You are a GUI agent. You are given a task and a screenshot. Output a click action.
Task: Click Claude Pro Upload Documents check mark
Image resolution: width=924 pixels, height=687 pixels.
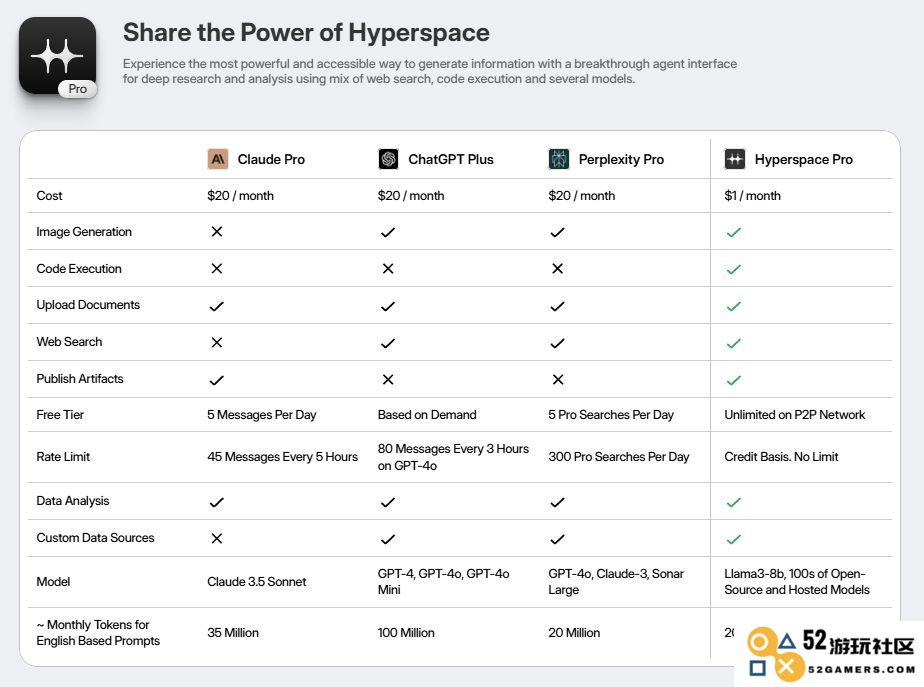(x=217, y=306)
